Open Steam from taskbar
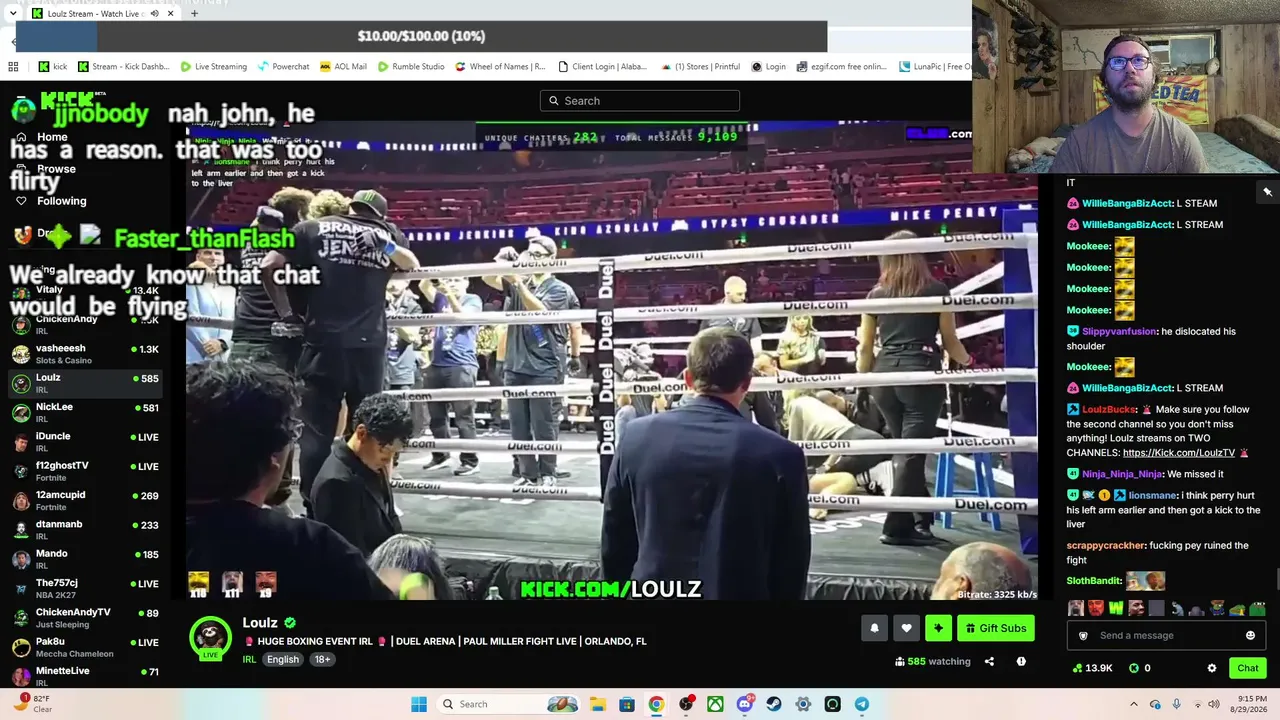This screenshot has width=1280, height=720. click(x=774, y=704)
